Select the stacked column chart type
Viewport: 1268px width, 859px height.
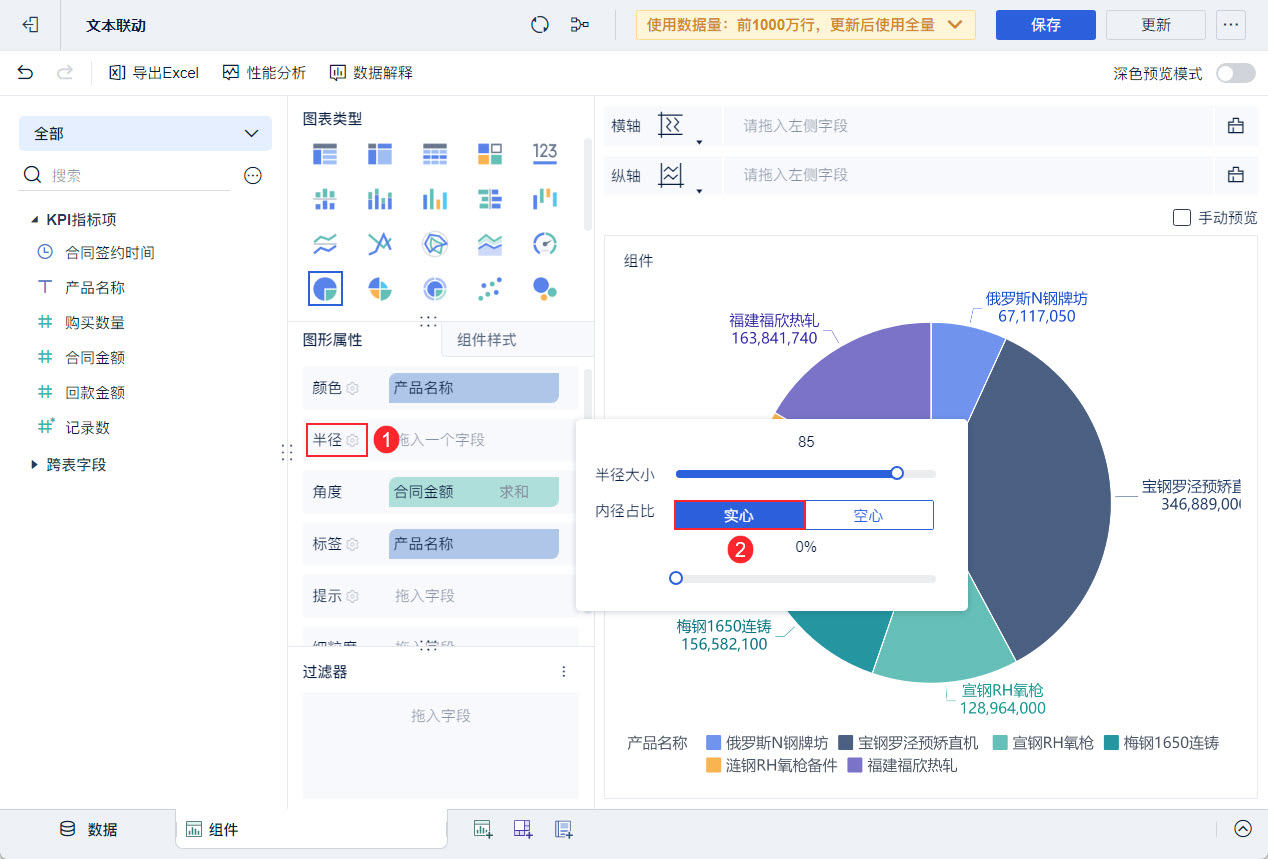[380, 199]
